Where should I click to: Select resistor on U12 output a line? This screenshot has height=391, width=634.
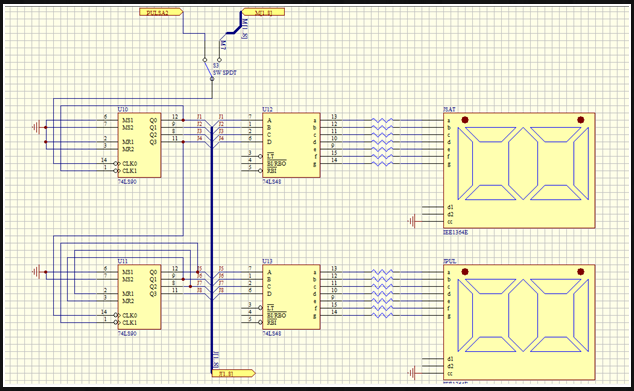382,120
